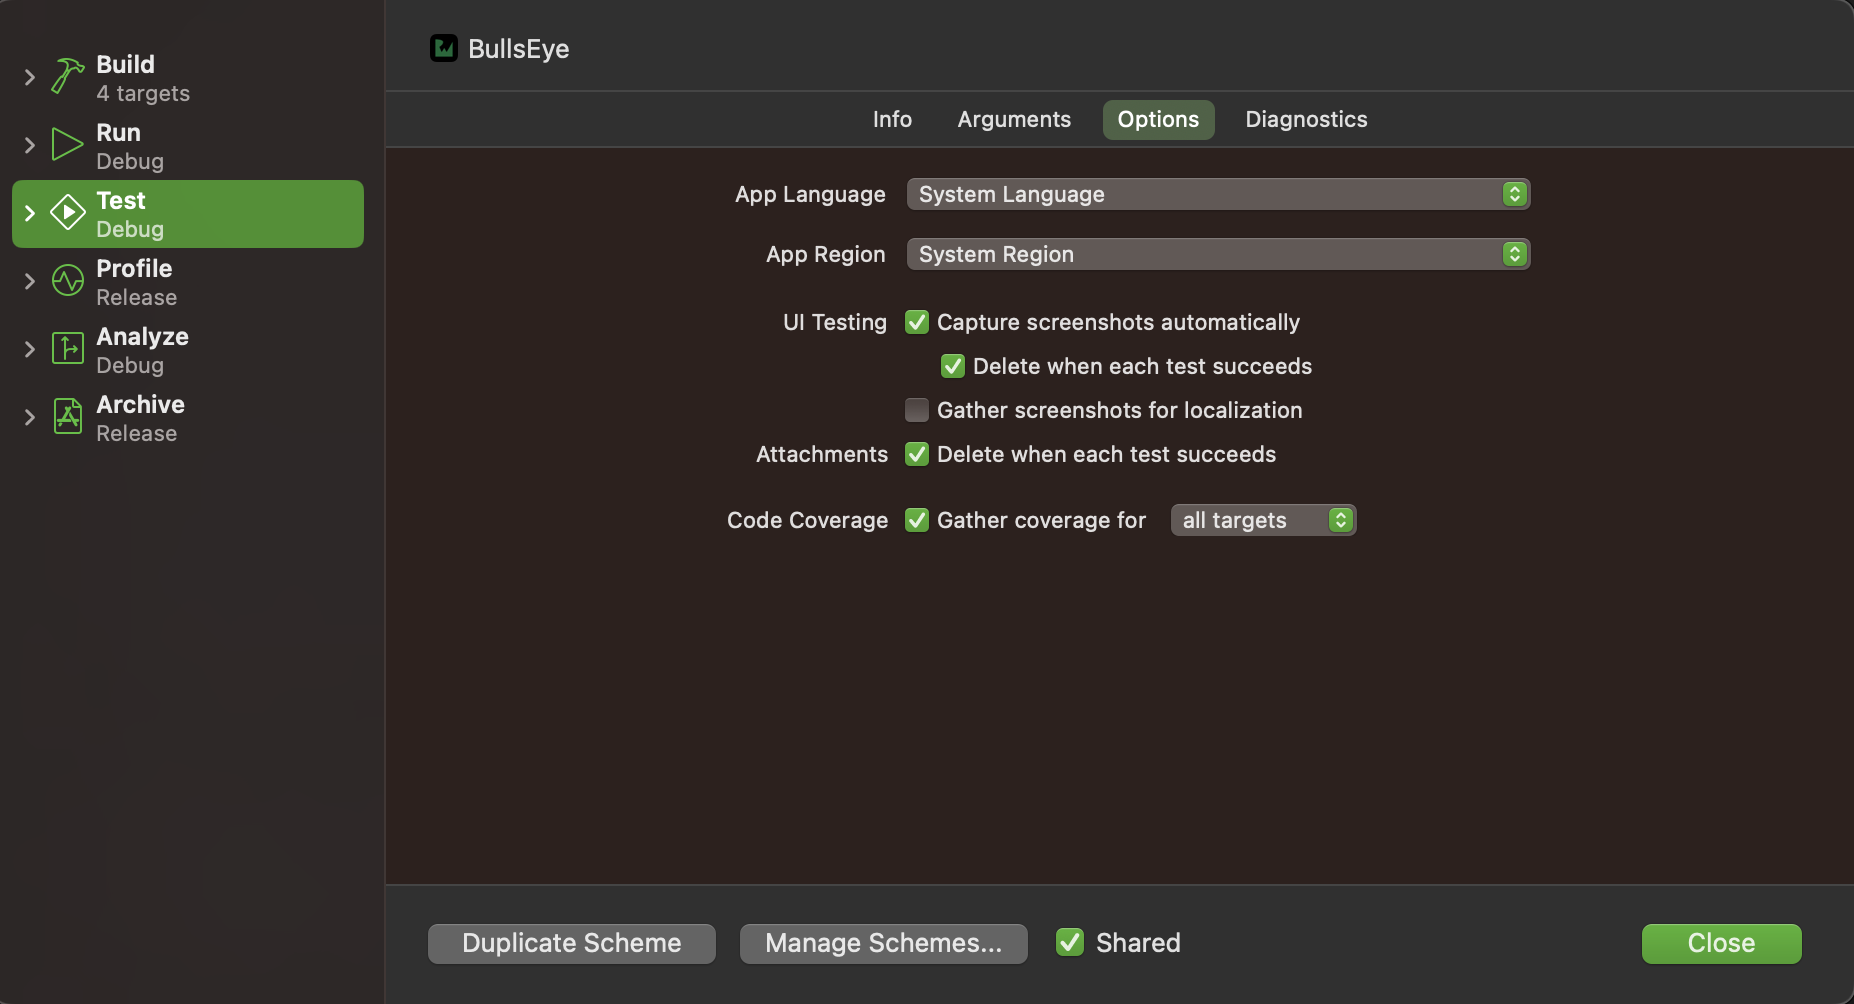
Task: Expand the Run action chevron
Action: point(29,145)
